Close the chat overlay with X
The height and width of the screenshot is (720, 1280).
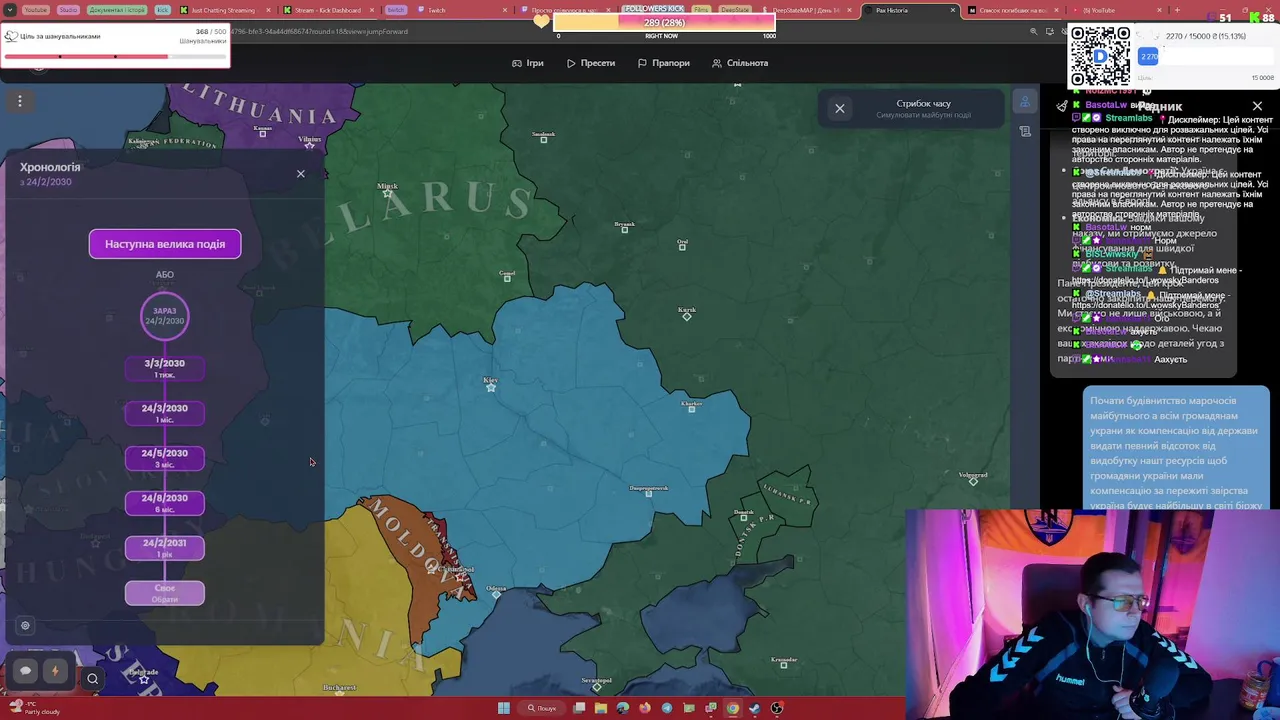[1257, 106]
